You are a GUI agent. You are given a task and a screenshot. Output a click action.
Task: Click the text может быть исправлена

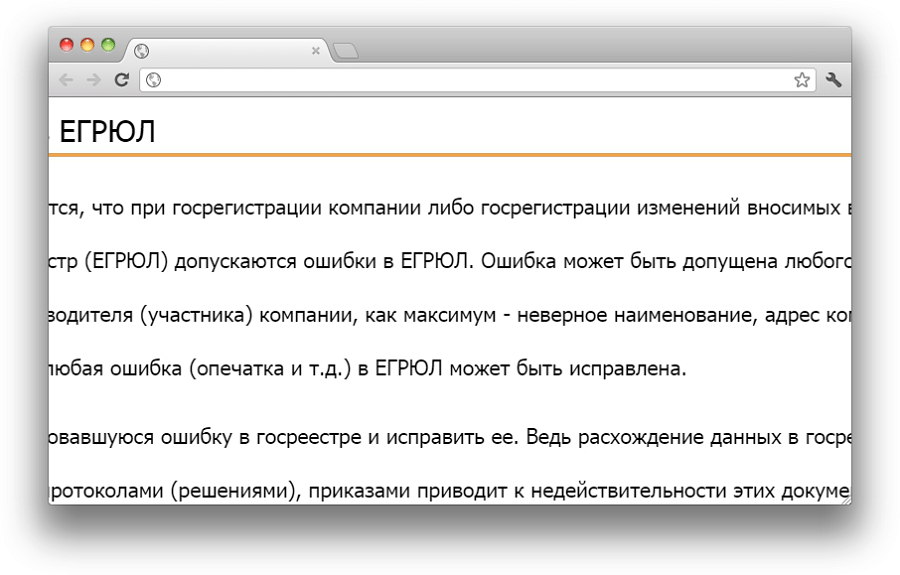[568, 368]
